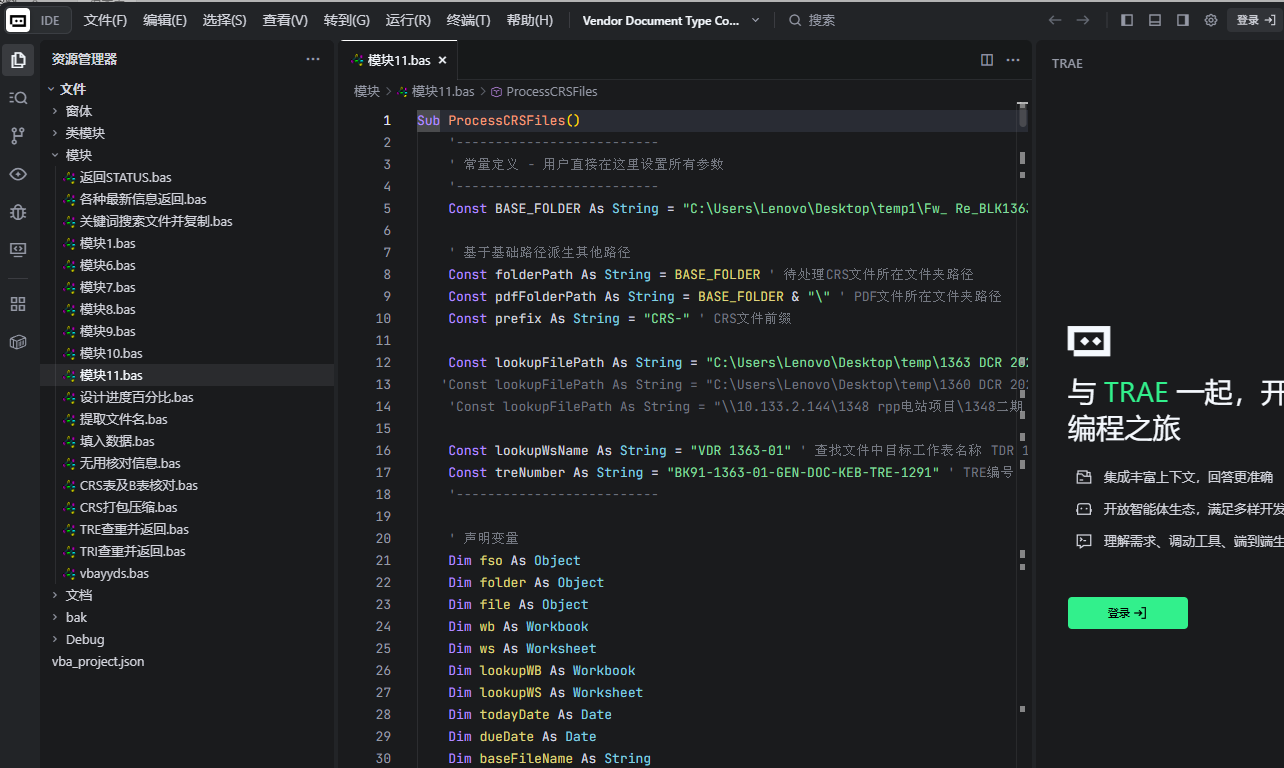Click the 登录 button in the title bar
This screenshot has width=1284, height=768.
[1254, 20]
